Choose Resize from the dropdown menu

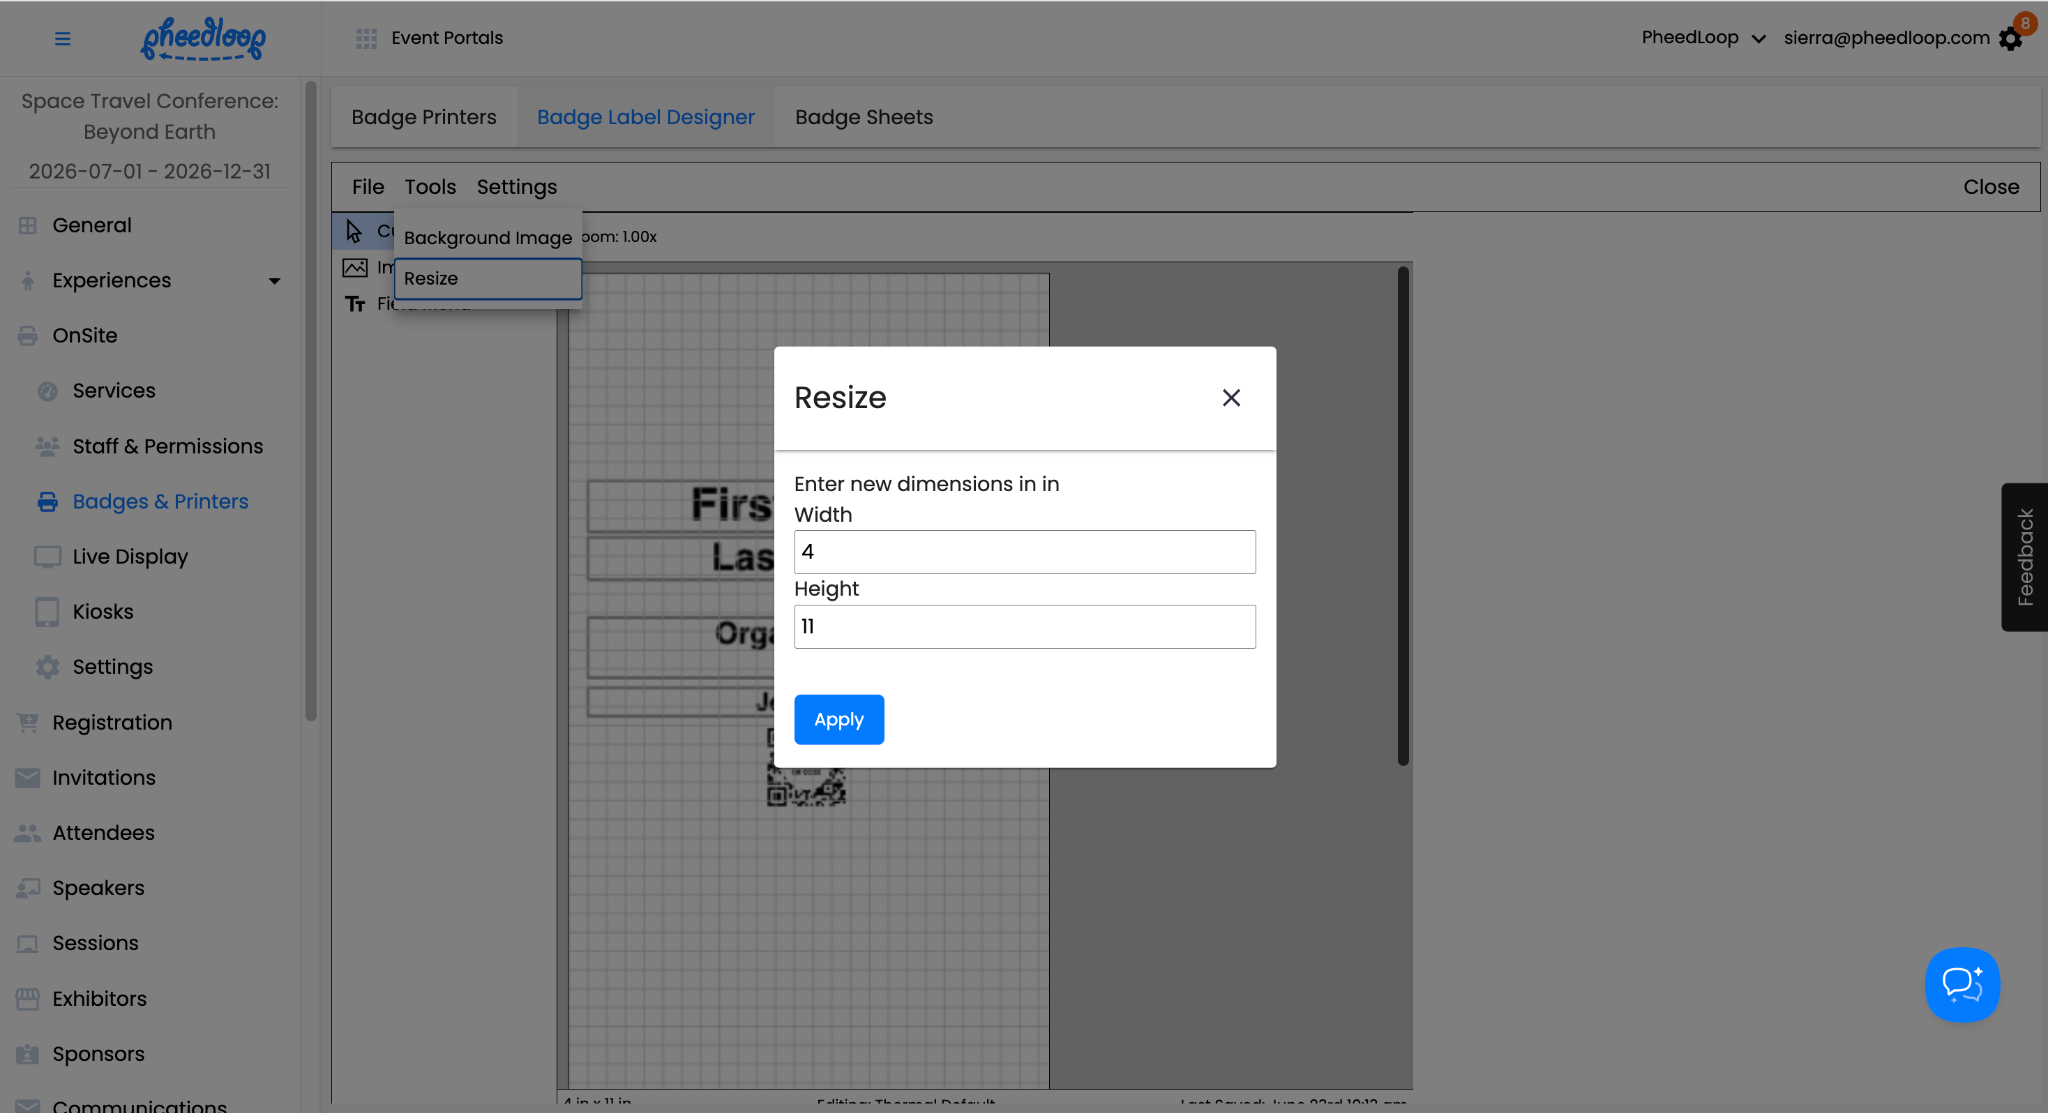[x=488, y=279]
